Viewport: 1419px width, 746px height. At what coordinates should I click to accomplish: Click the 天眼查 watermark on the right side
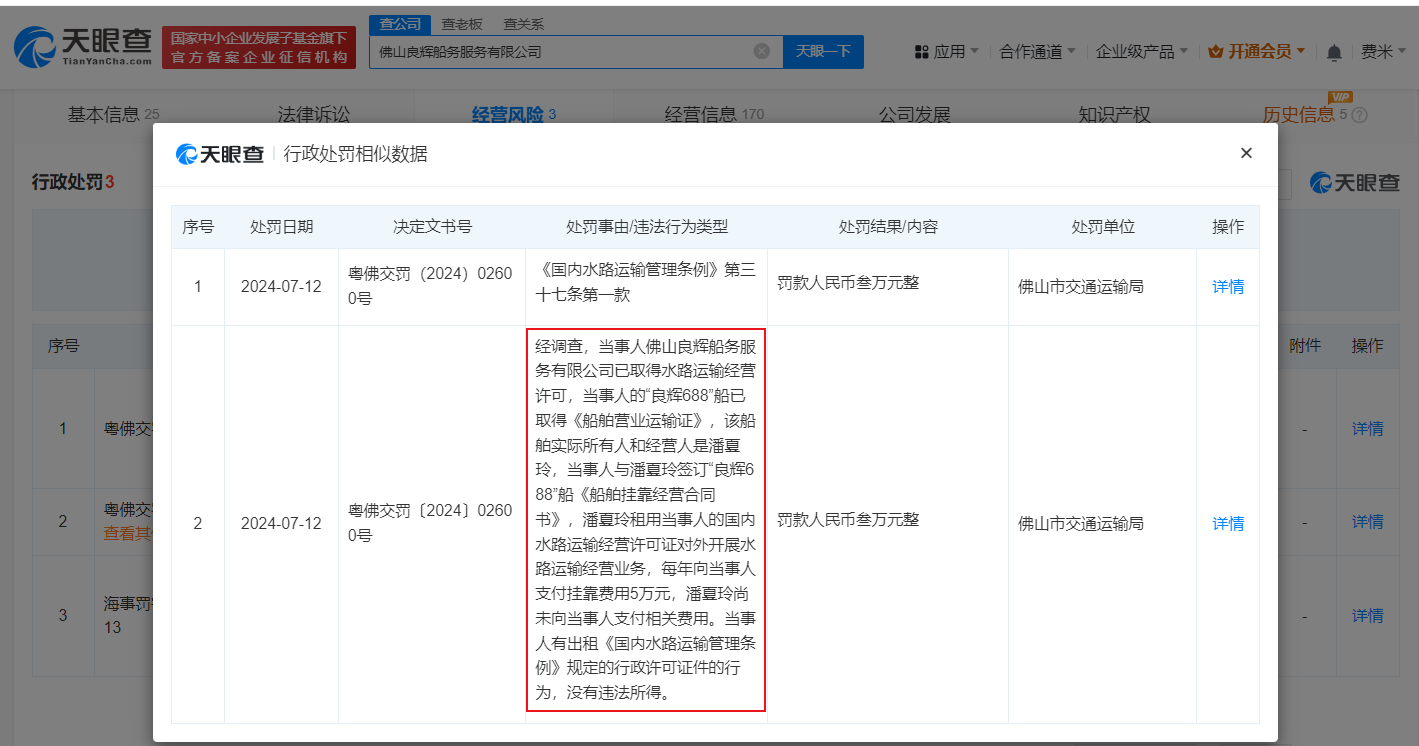click(1354, 183)
